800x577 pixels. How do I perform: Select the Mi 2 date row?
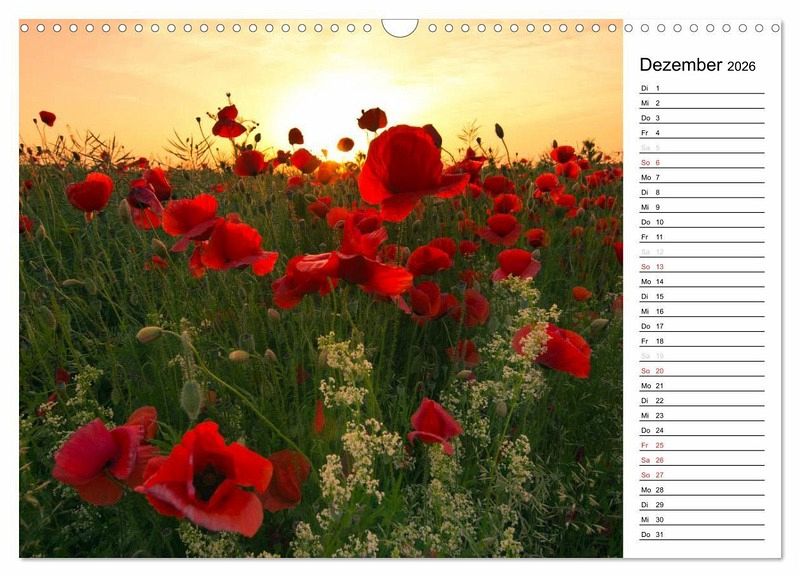tap(702, 103)
